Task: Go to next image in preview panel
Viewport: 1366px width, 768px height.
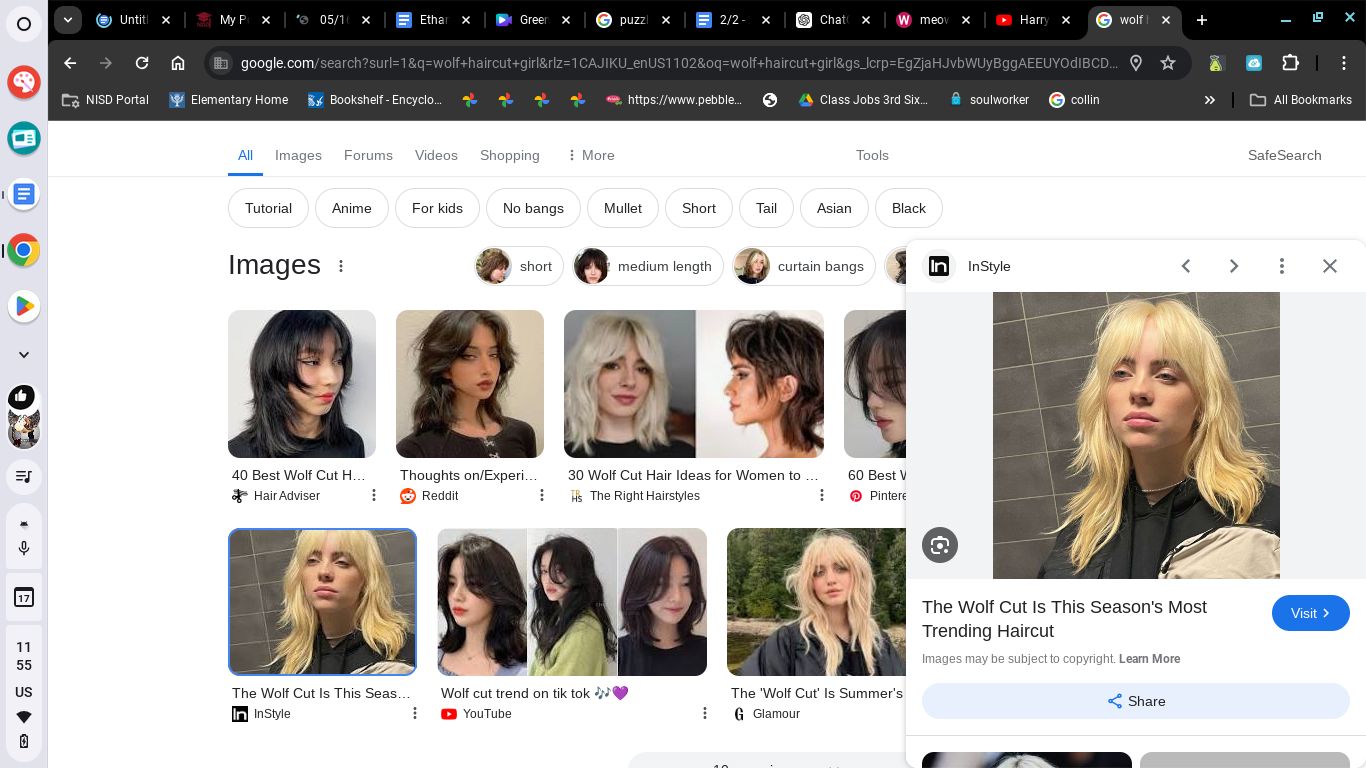Action: pyautogui.click(x=1233, y=266)
